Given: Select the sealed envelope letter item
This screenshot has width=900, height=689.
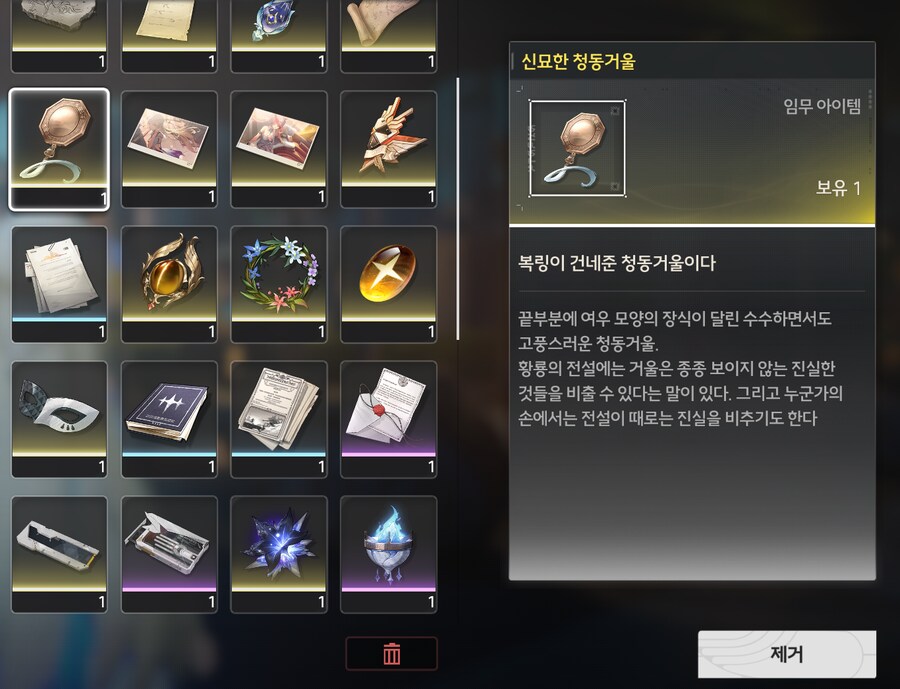Looking at the screenshot, I should coord(389,419).
